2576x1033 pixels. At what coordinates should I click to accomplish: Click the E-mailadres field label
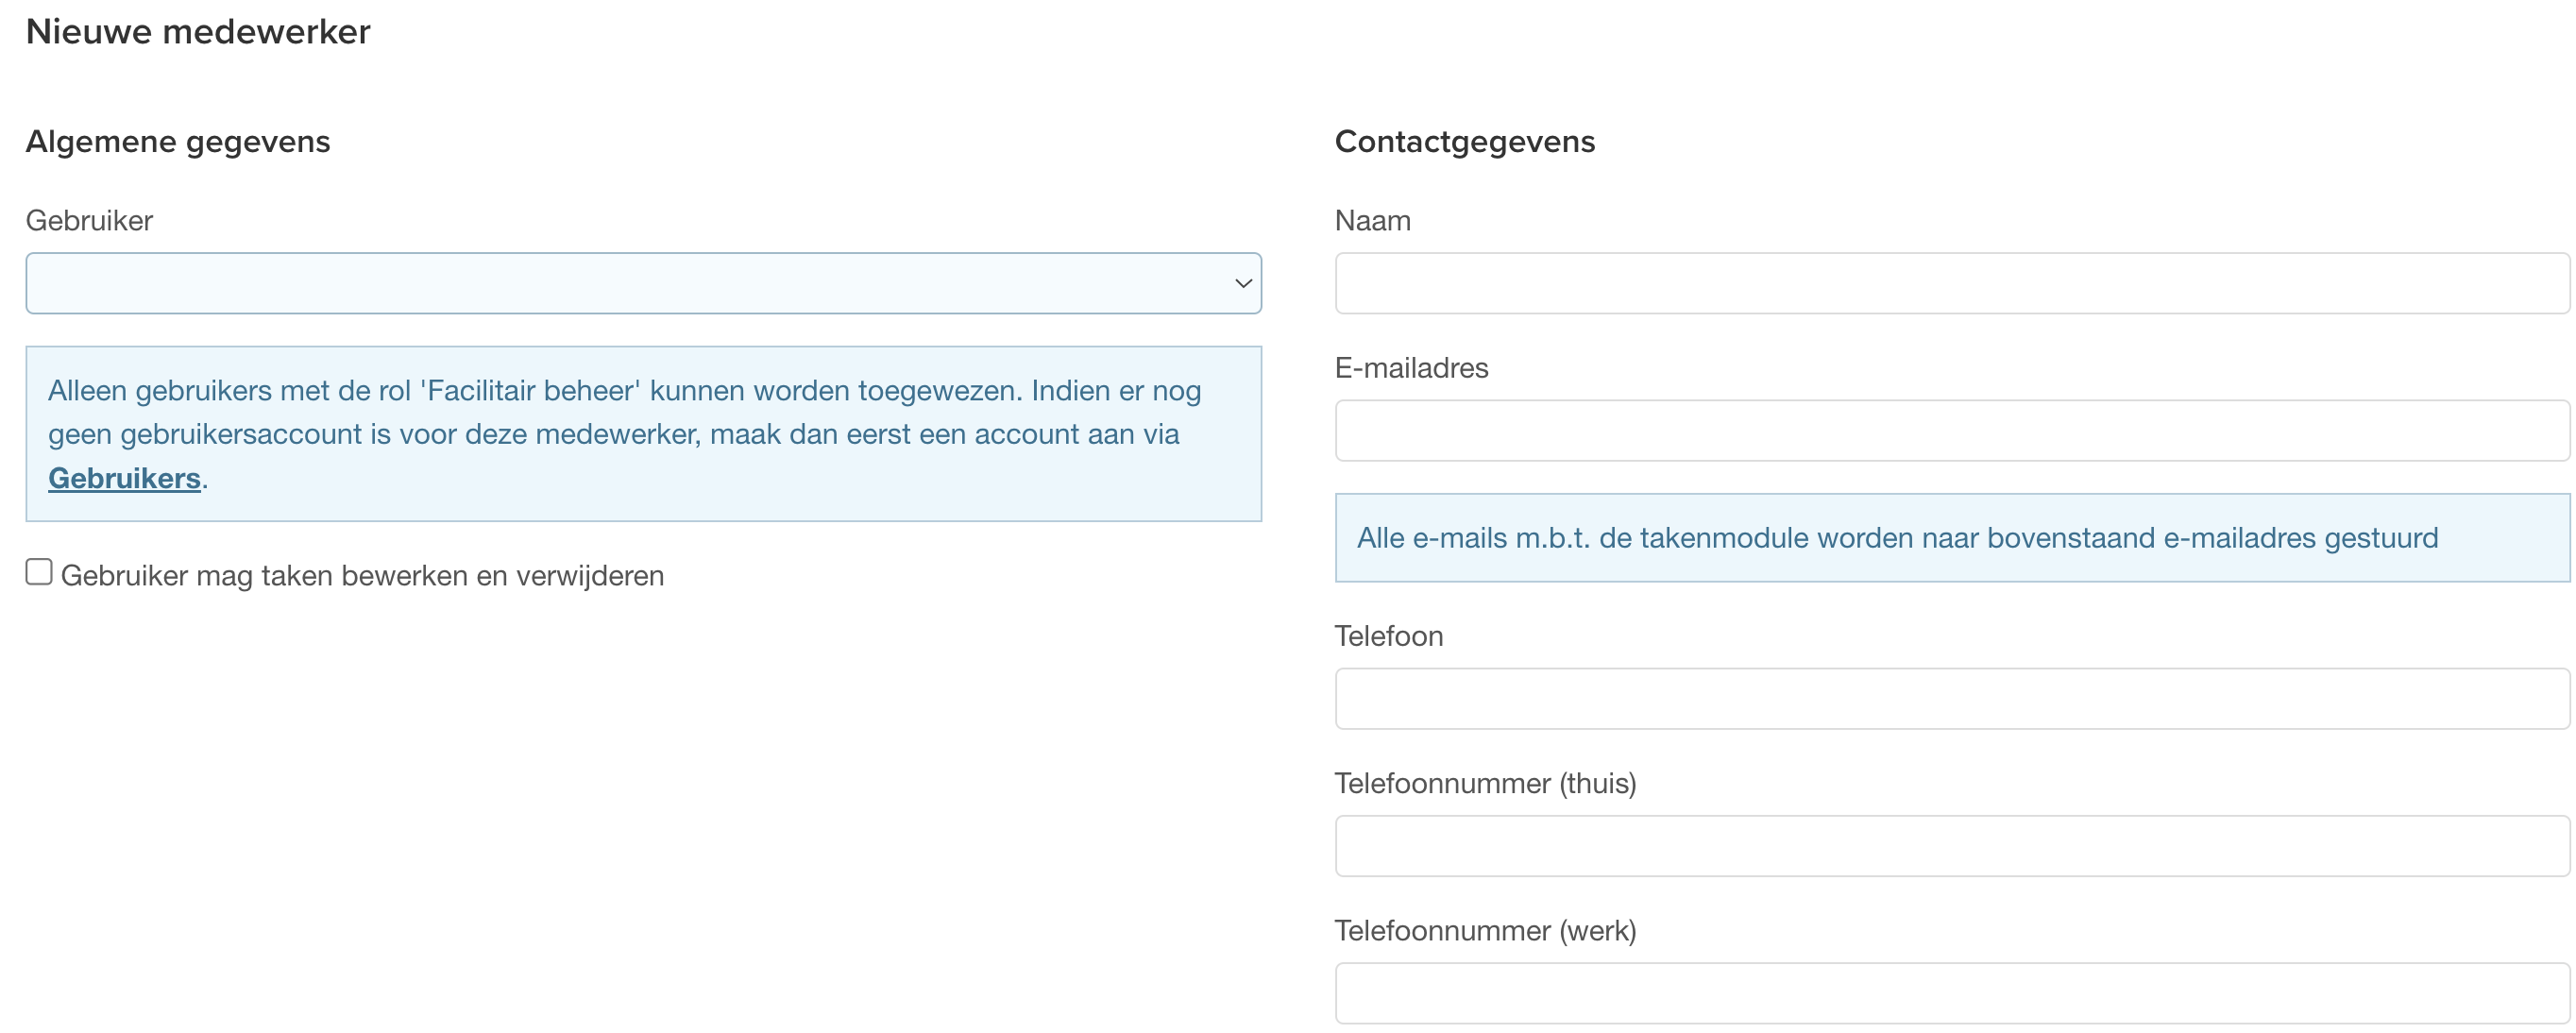tap(1412, 368)
